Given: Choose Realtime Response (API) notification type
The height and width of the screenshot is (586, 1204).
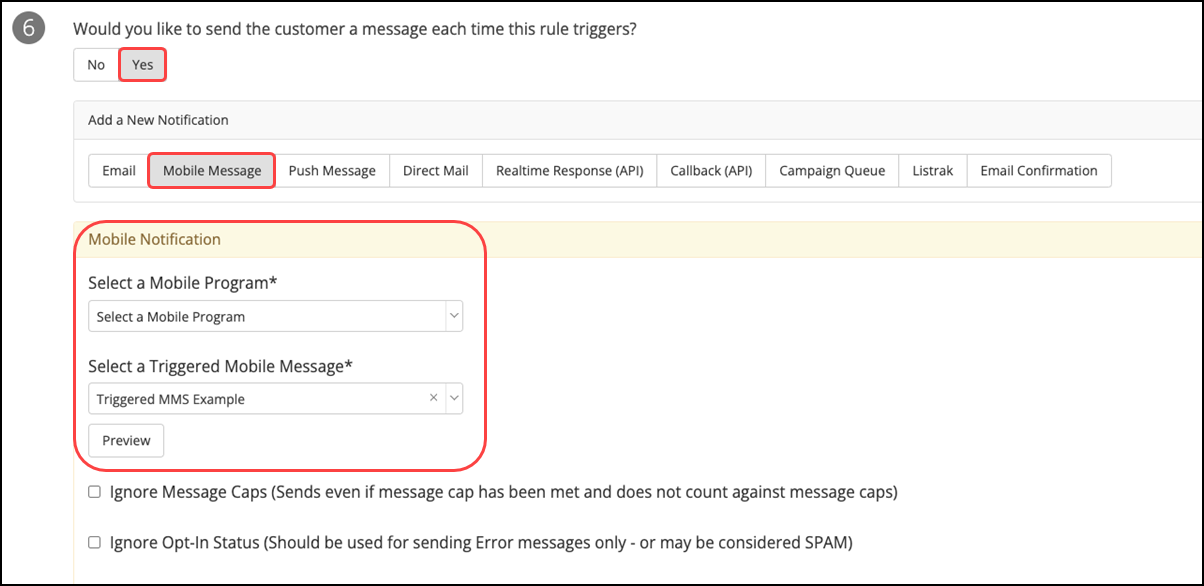Looking at the screenshot, I should coord(570,171).
